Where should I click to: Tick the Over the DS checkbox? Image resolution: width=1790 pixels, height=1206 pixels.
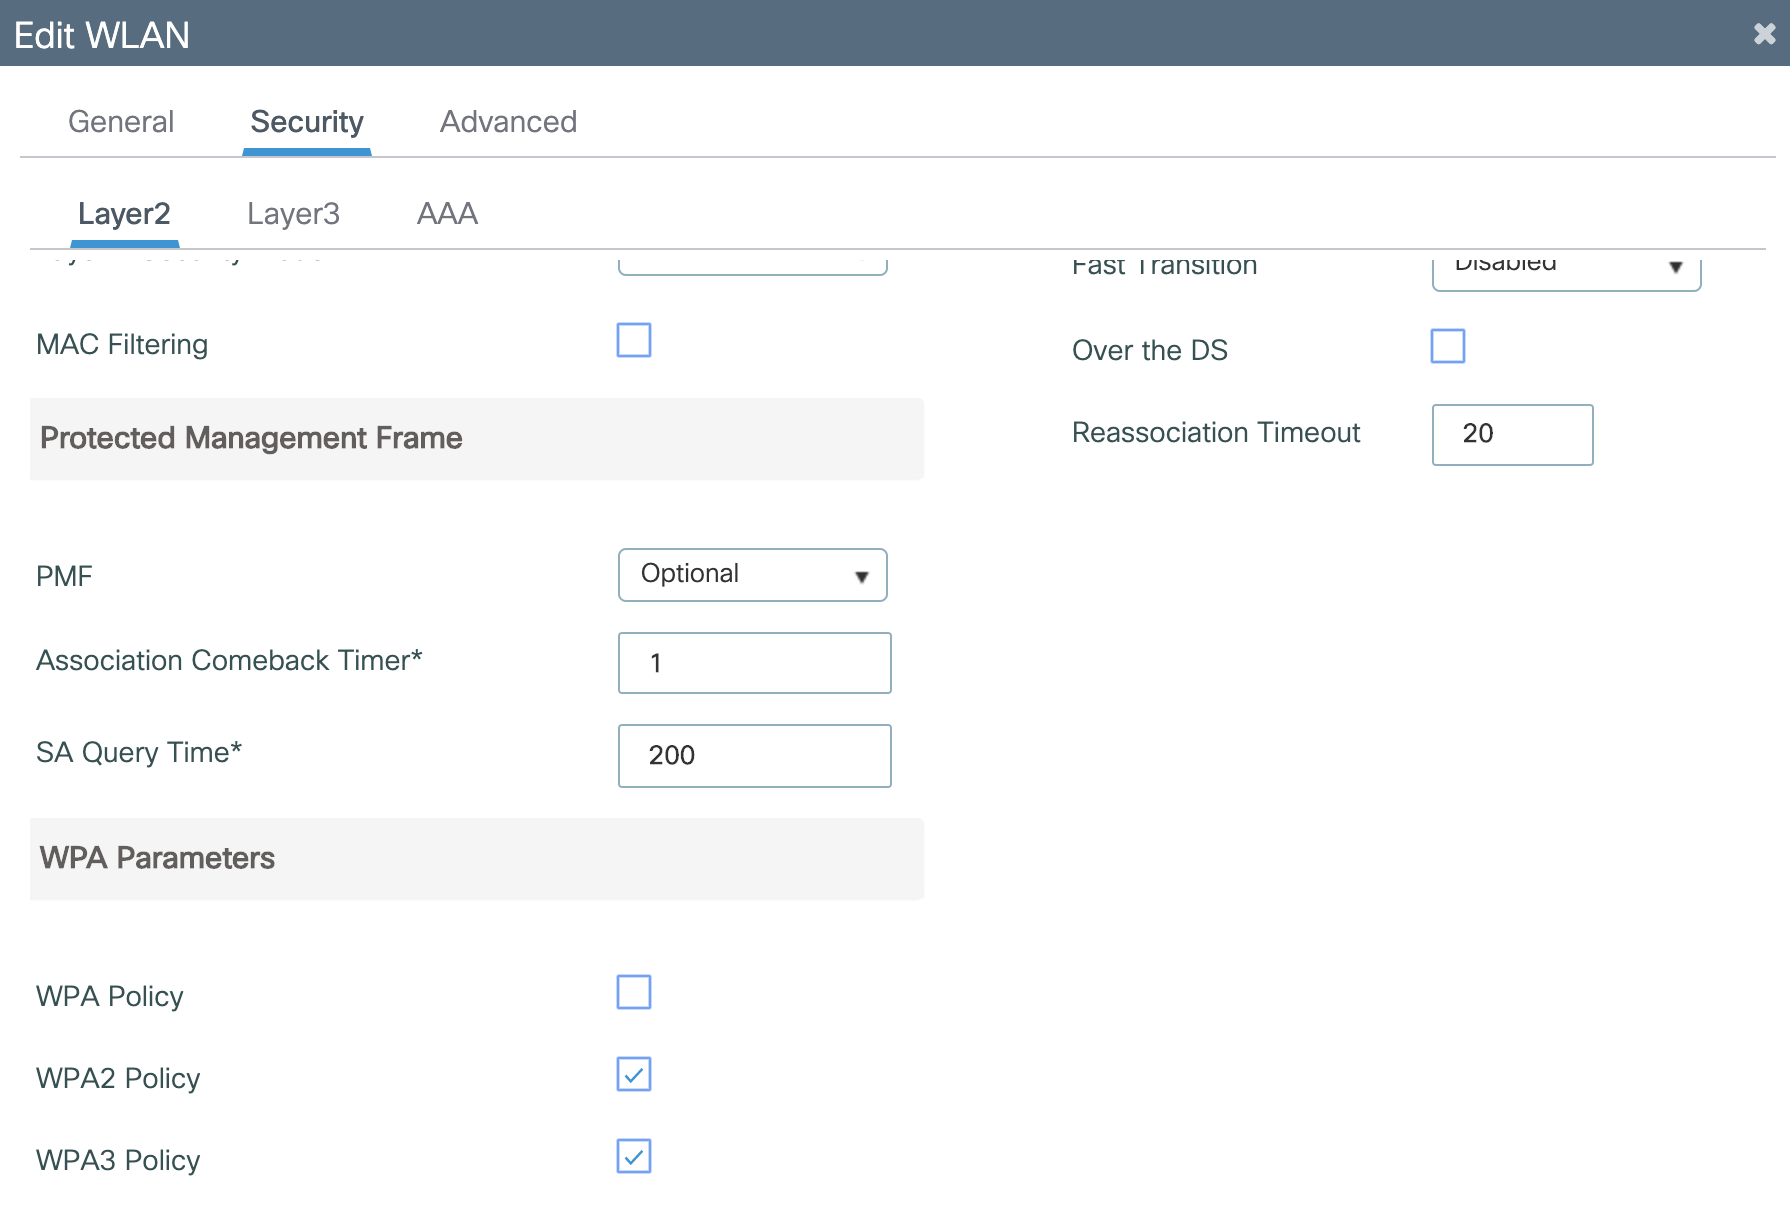1447,346
